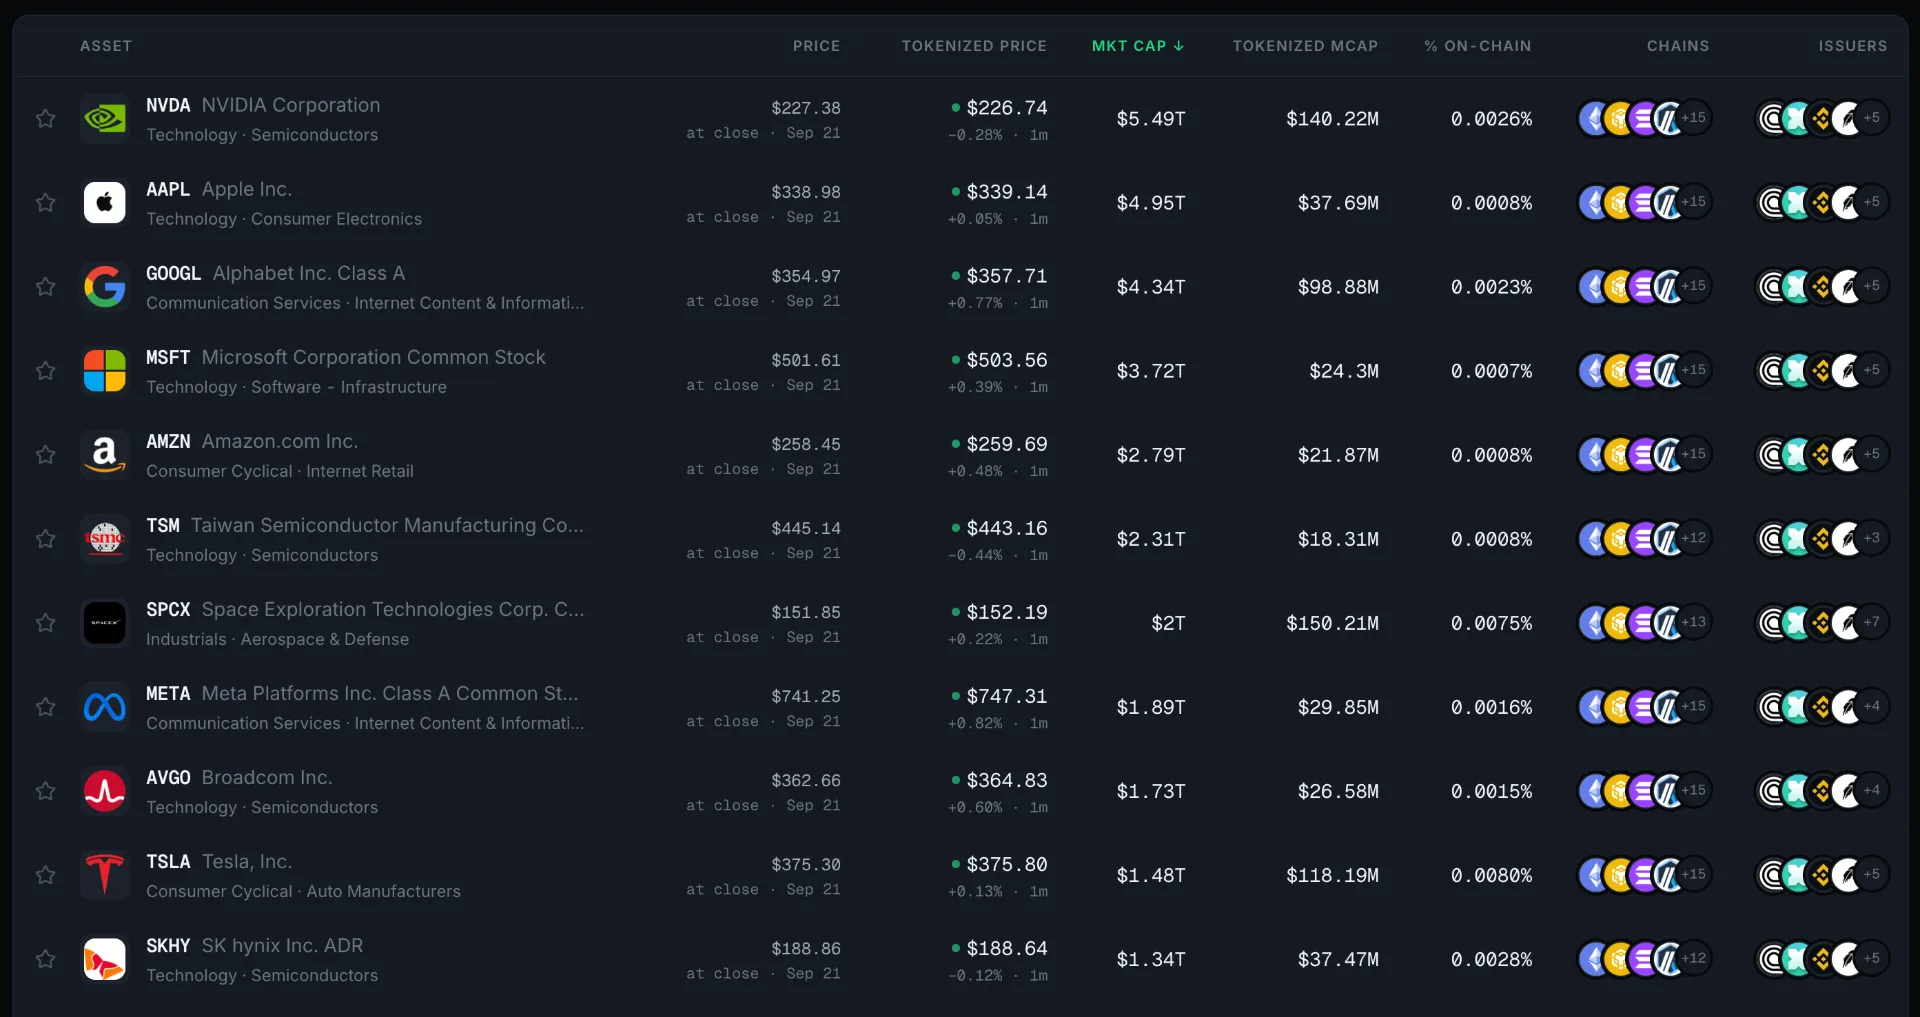Open the Apple Inc. asset link

[247, 189]
